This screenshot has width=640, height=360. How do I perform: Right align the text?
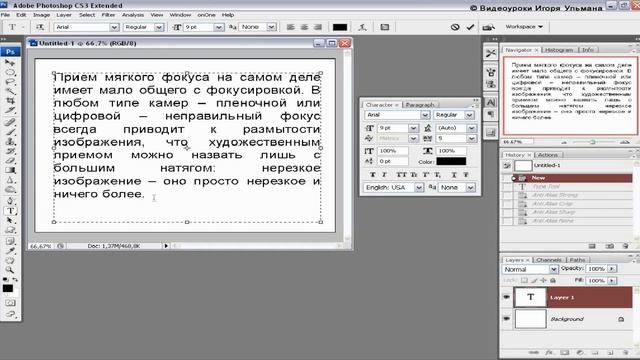point(318,27)
